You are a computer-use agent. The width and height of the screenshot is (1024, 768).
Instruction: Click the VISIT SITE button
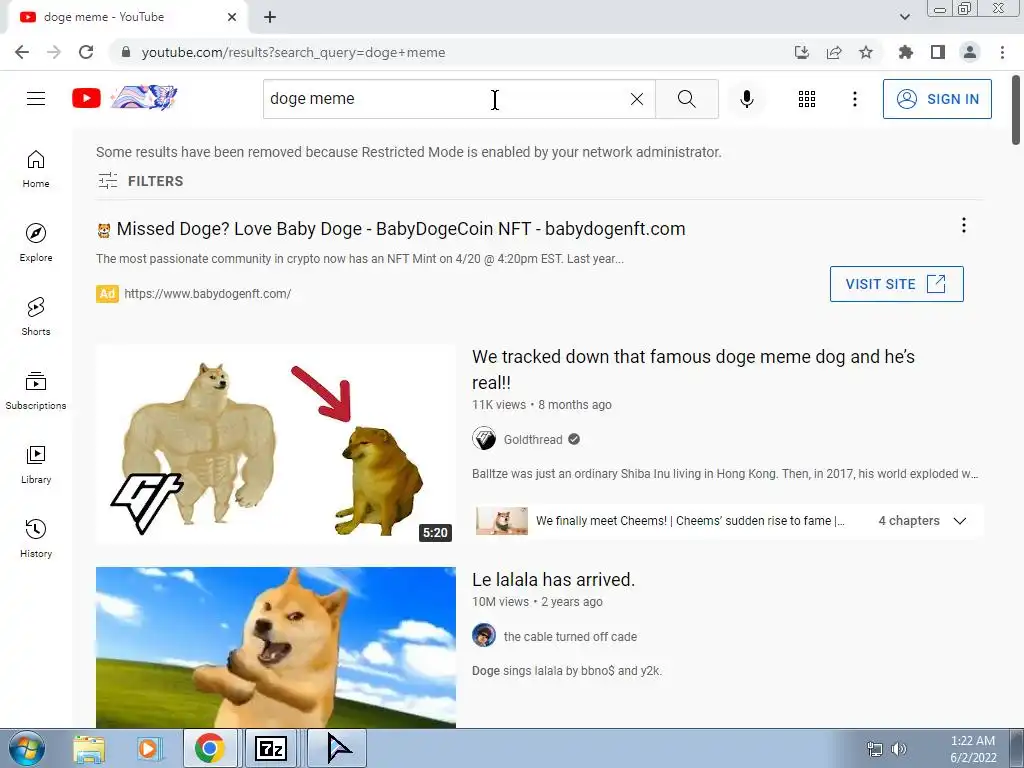click(x=896, y=284)
